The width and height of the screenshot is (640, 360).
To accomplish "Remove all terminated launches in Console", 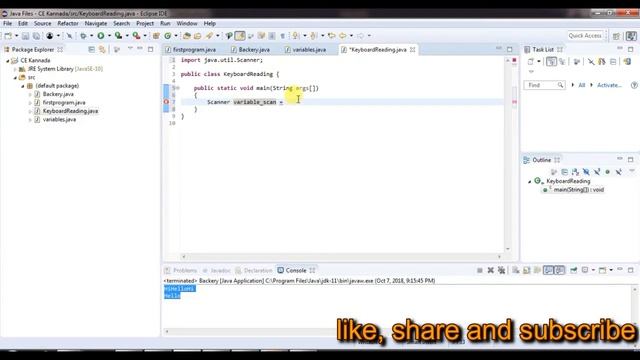I will click(502, 270).
